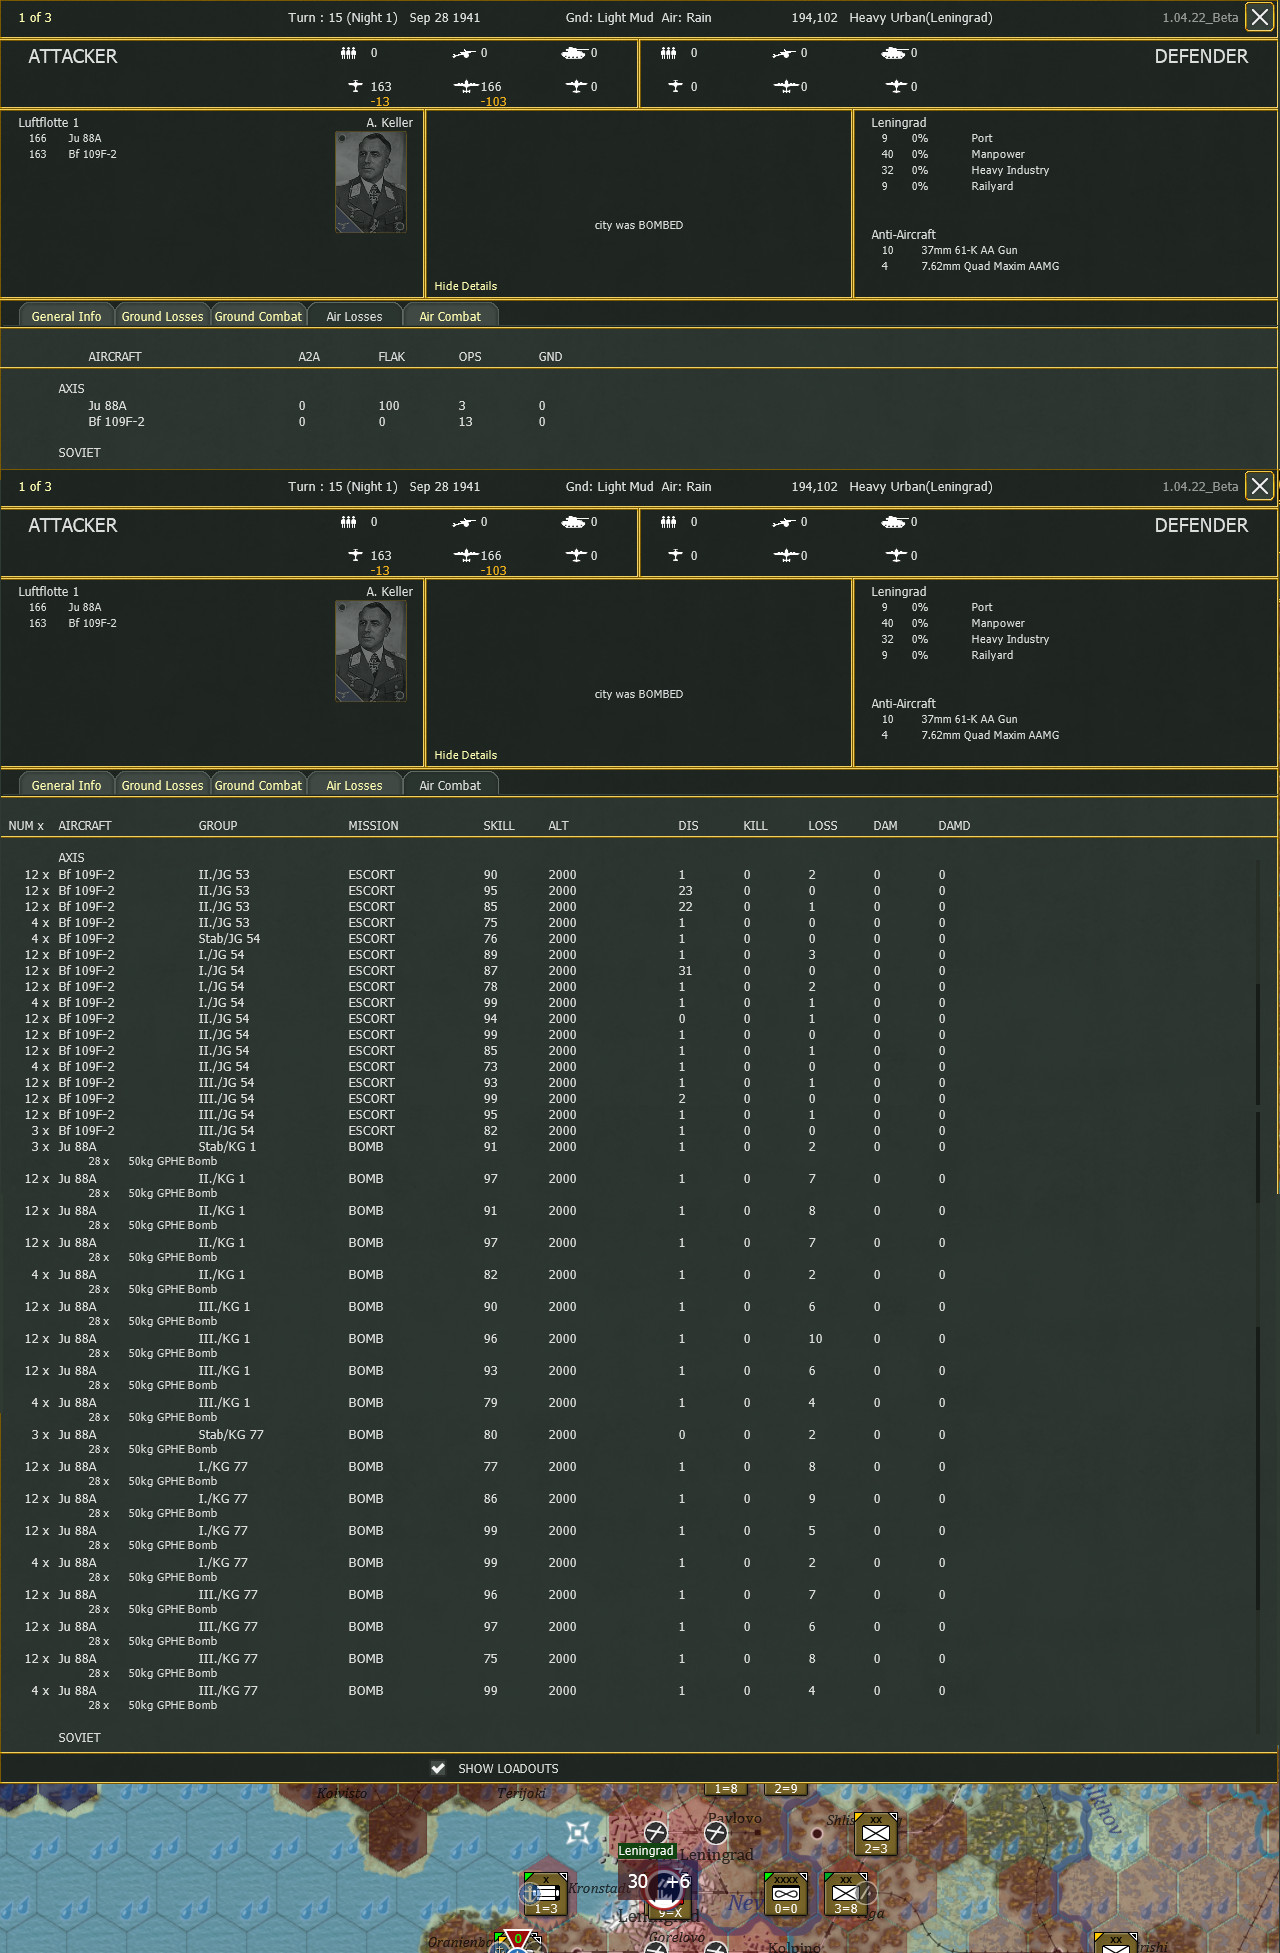Click the attacker fighter icon showing 163, lower report
The width and height of the screenshot is (1280, 1953).
pos(355,555)
